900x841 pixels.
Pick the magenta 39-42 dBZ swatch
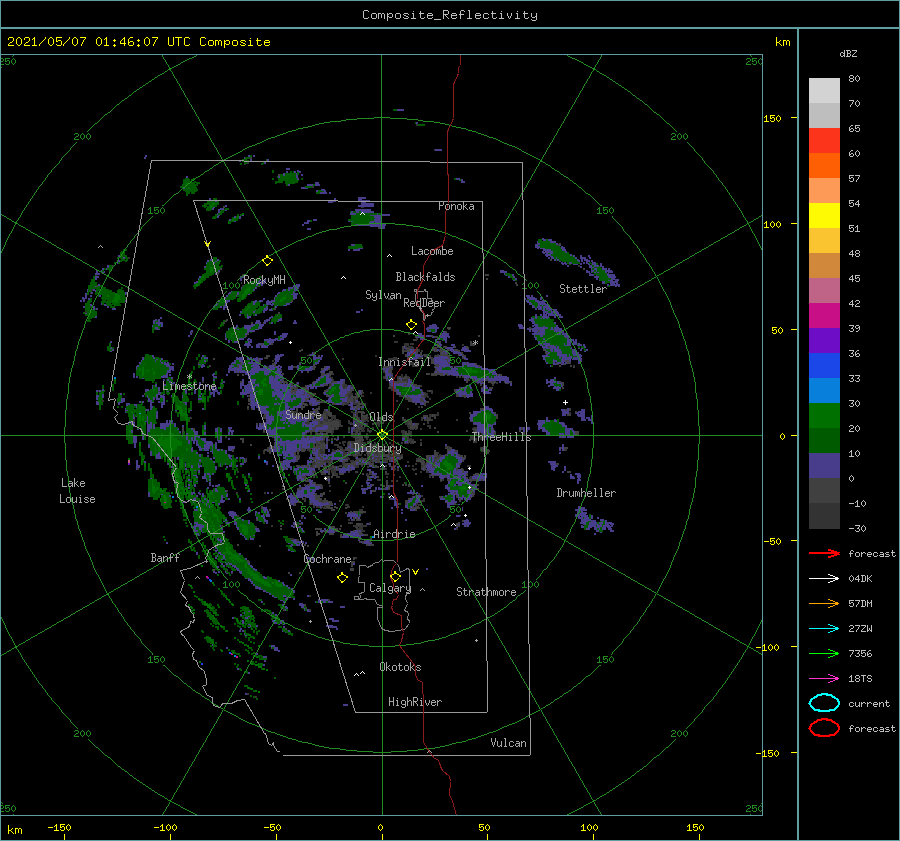tap(824, 315)
